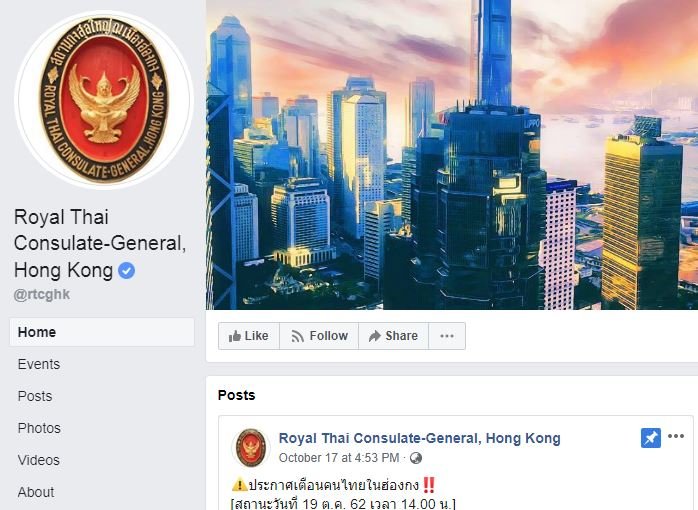Click the post's public globe privacy icon

pos(416,458)
